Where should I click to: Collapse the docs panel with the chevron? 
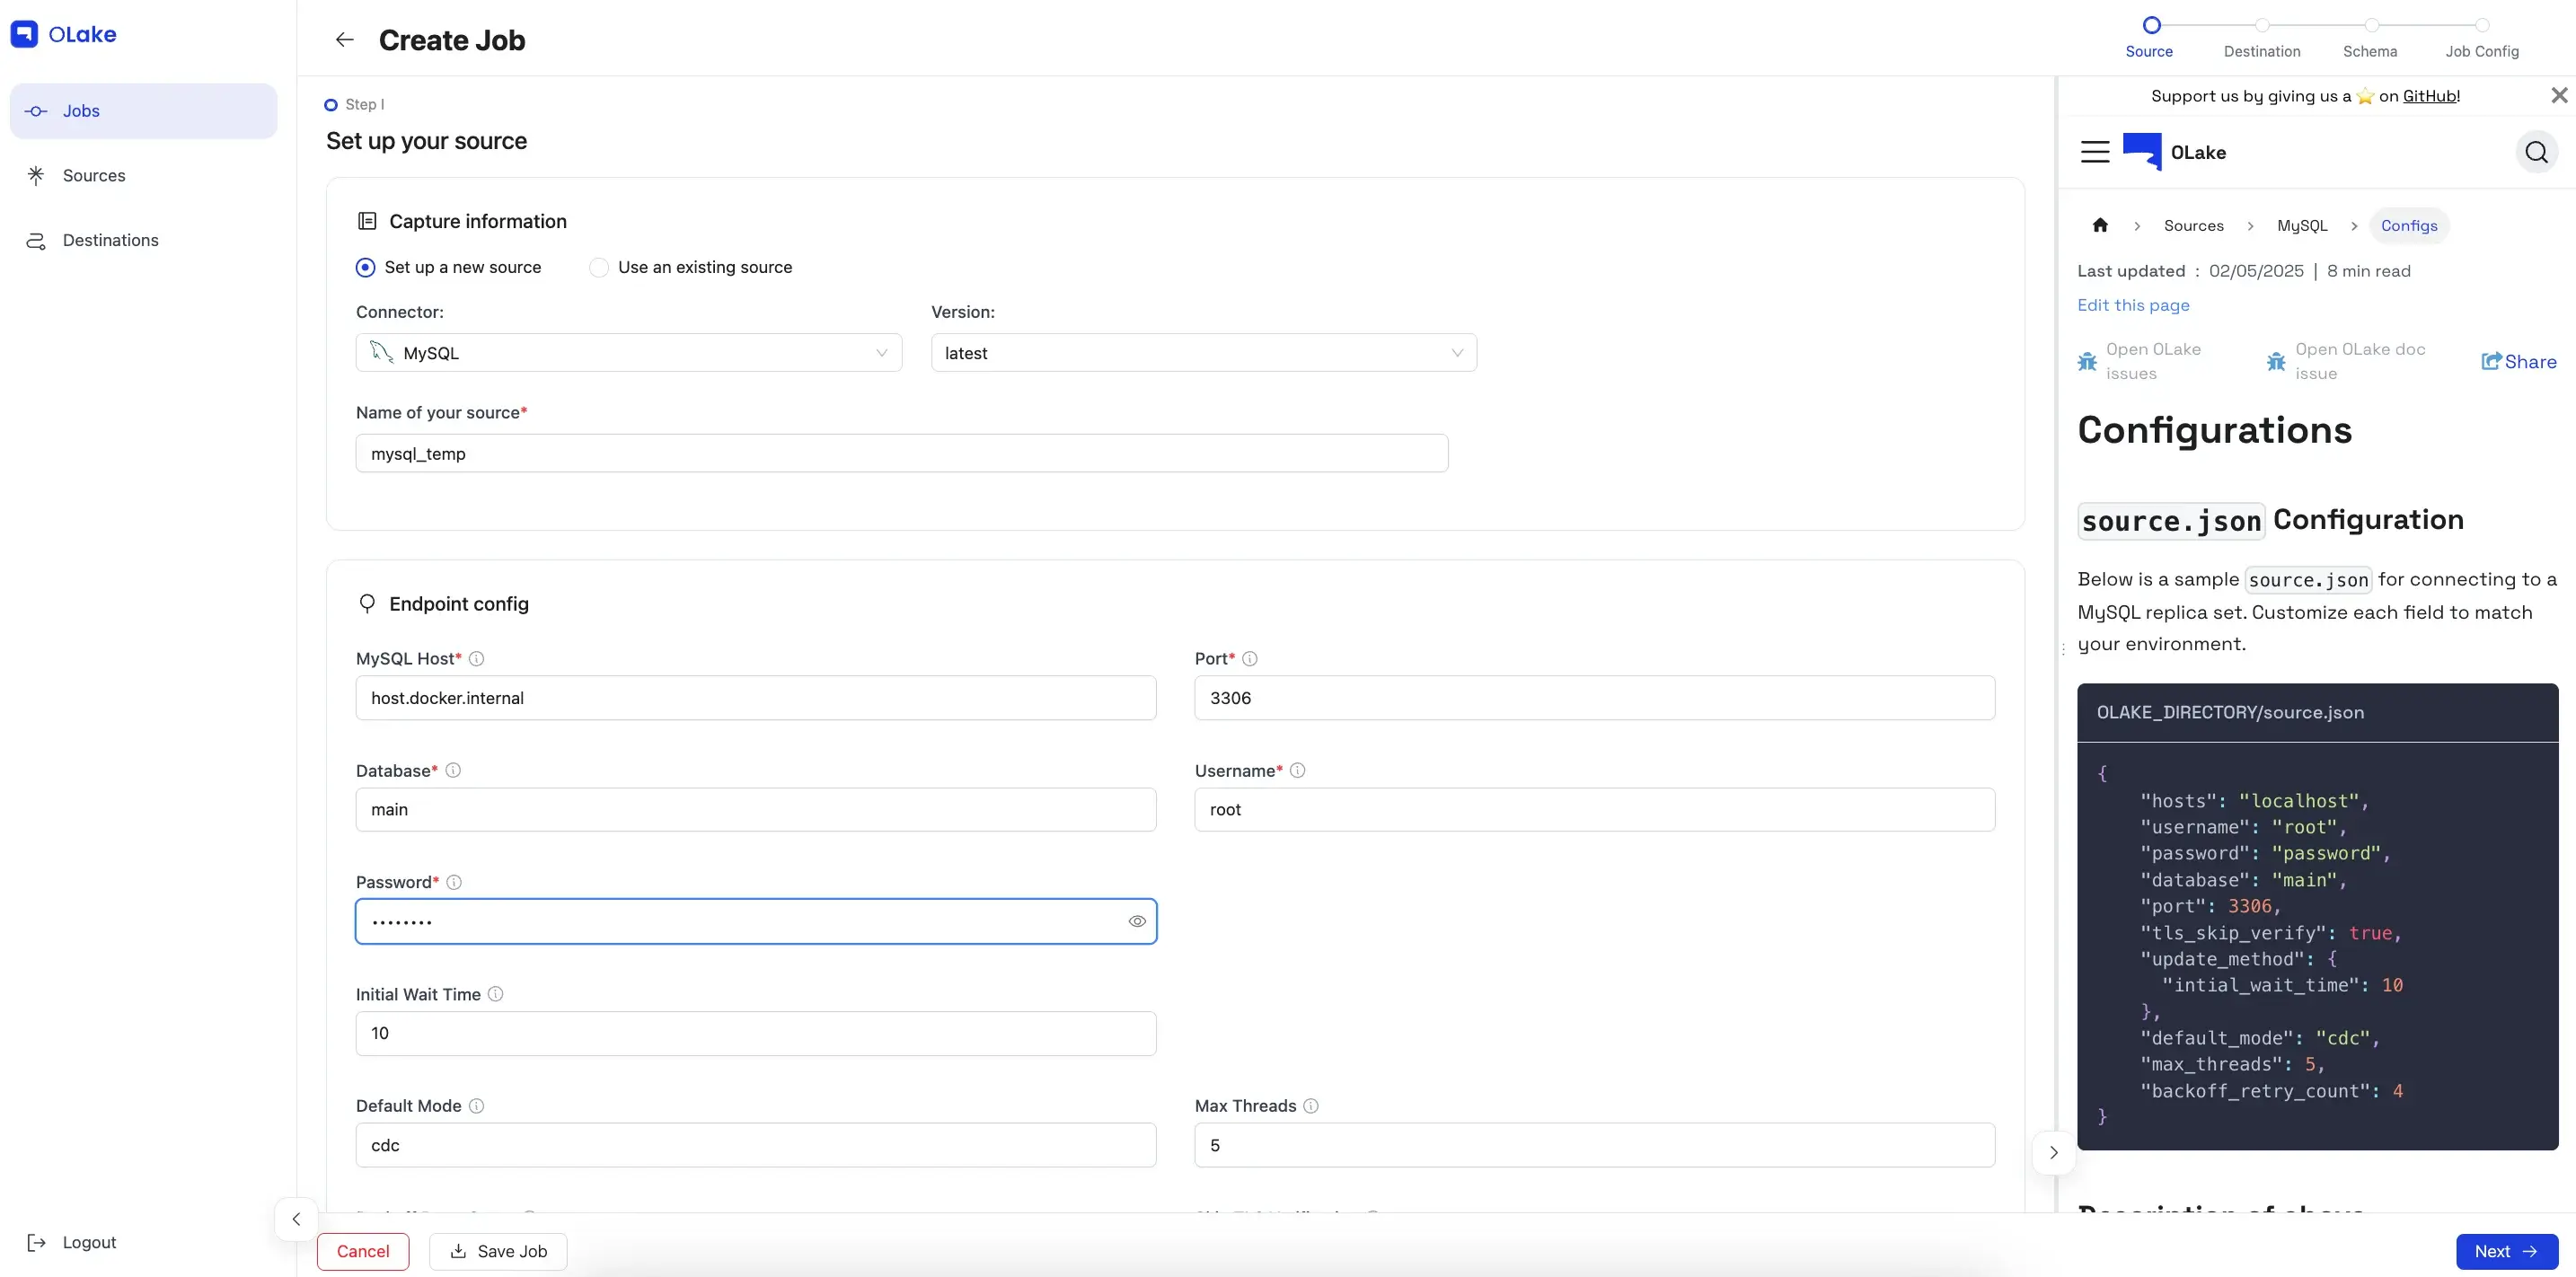(2054, 1153)
